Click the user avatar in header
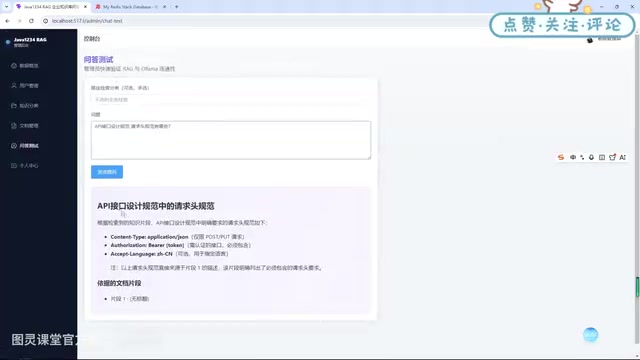Screen dimensions: 640x360 pos(590,40)
